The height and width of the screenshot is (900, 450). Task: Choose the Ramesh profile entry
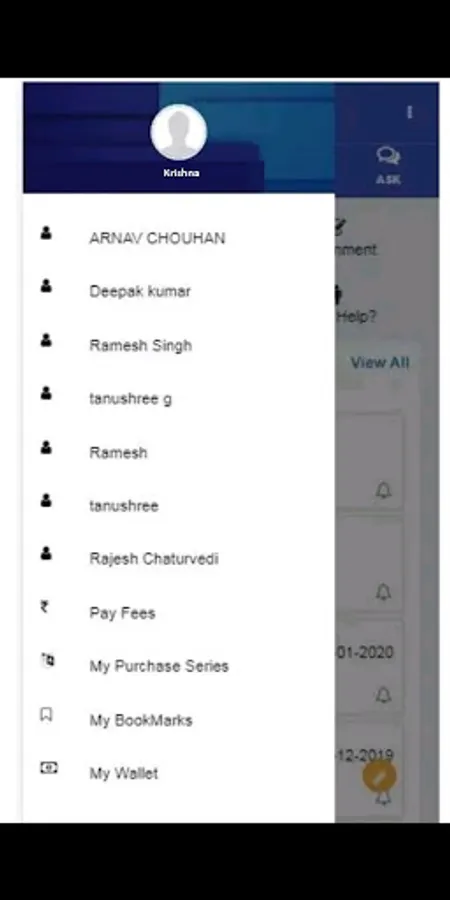tap(179, 452)
